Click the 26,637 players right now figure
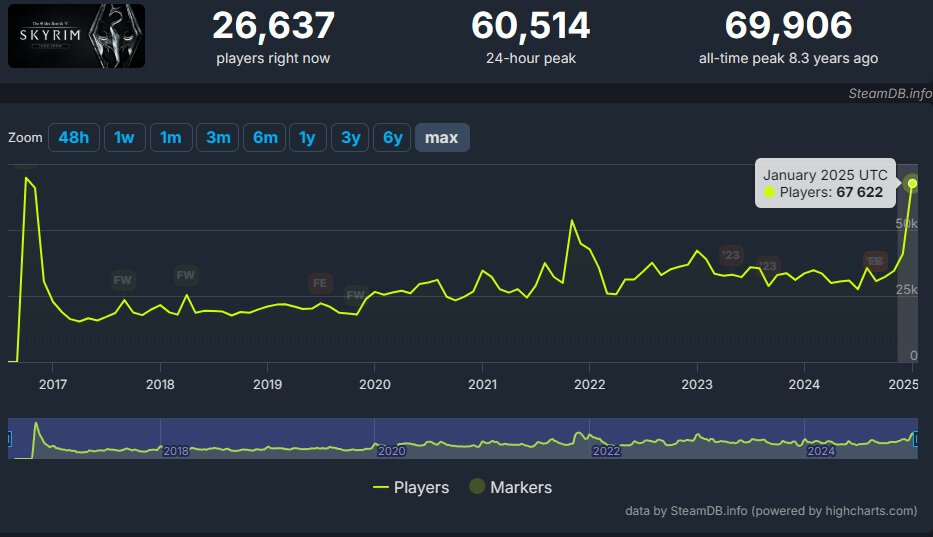The height and width of the screenshot is (537, 933). (x=273, y=26)
